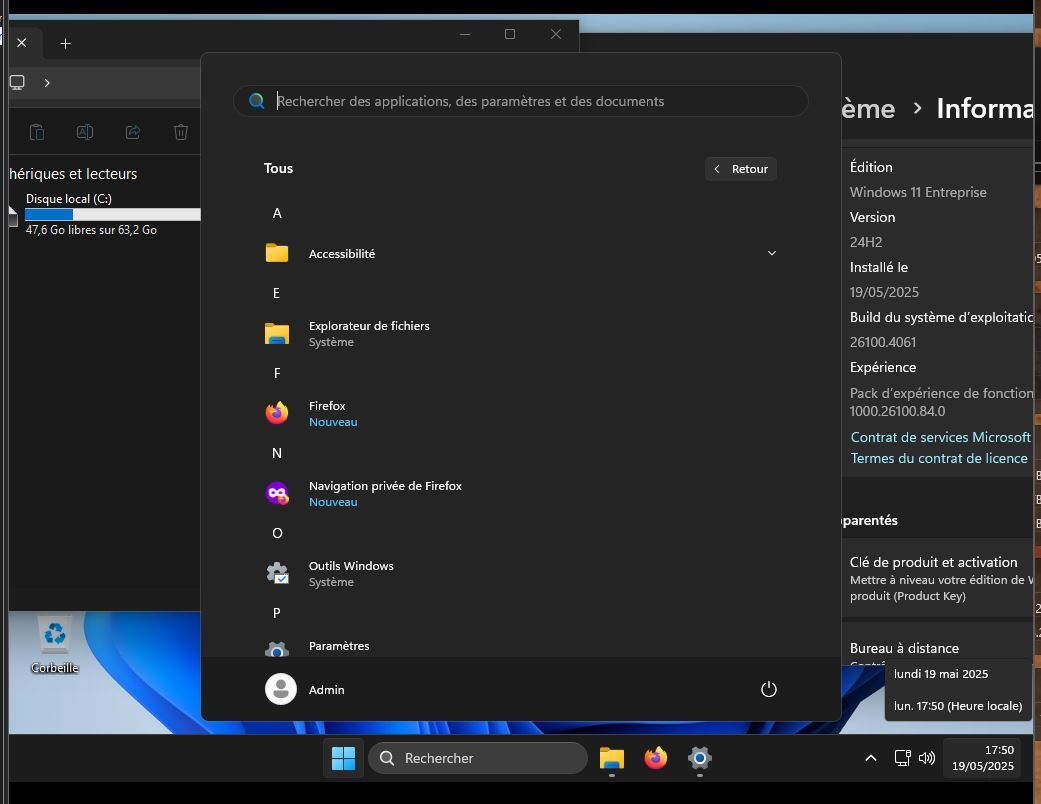The image size is (1041, 804).
Task: Click the Retour button
Action: pos(741,169)
